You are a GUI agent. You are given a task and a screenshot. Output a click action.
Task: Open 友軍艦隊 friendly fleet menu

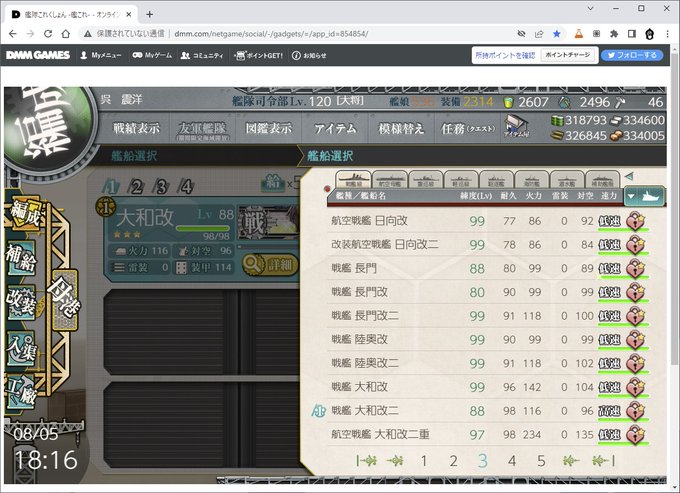tap(202, 129)
